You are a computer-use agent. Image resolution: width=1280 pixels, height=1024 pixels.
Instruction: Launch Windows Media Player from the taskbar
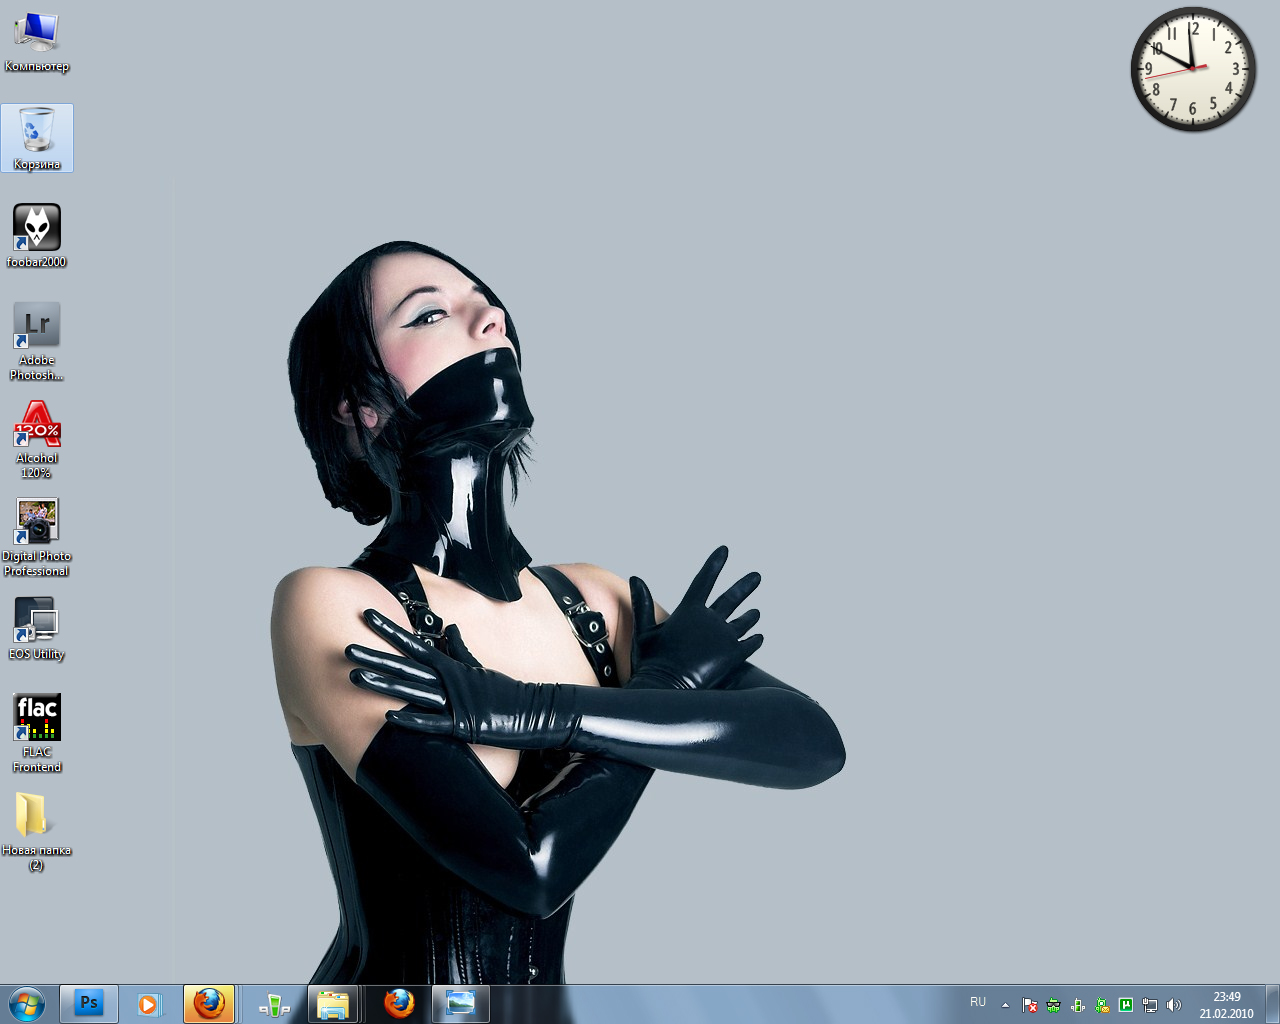pyautogui.click(x=149, y=1004)
